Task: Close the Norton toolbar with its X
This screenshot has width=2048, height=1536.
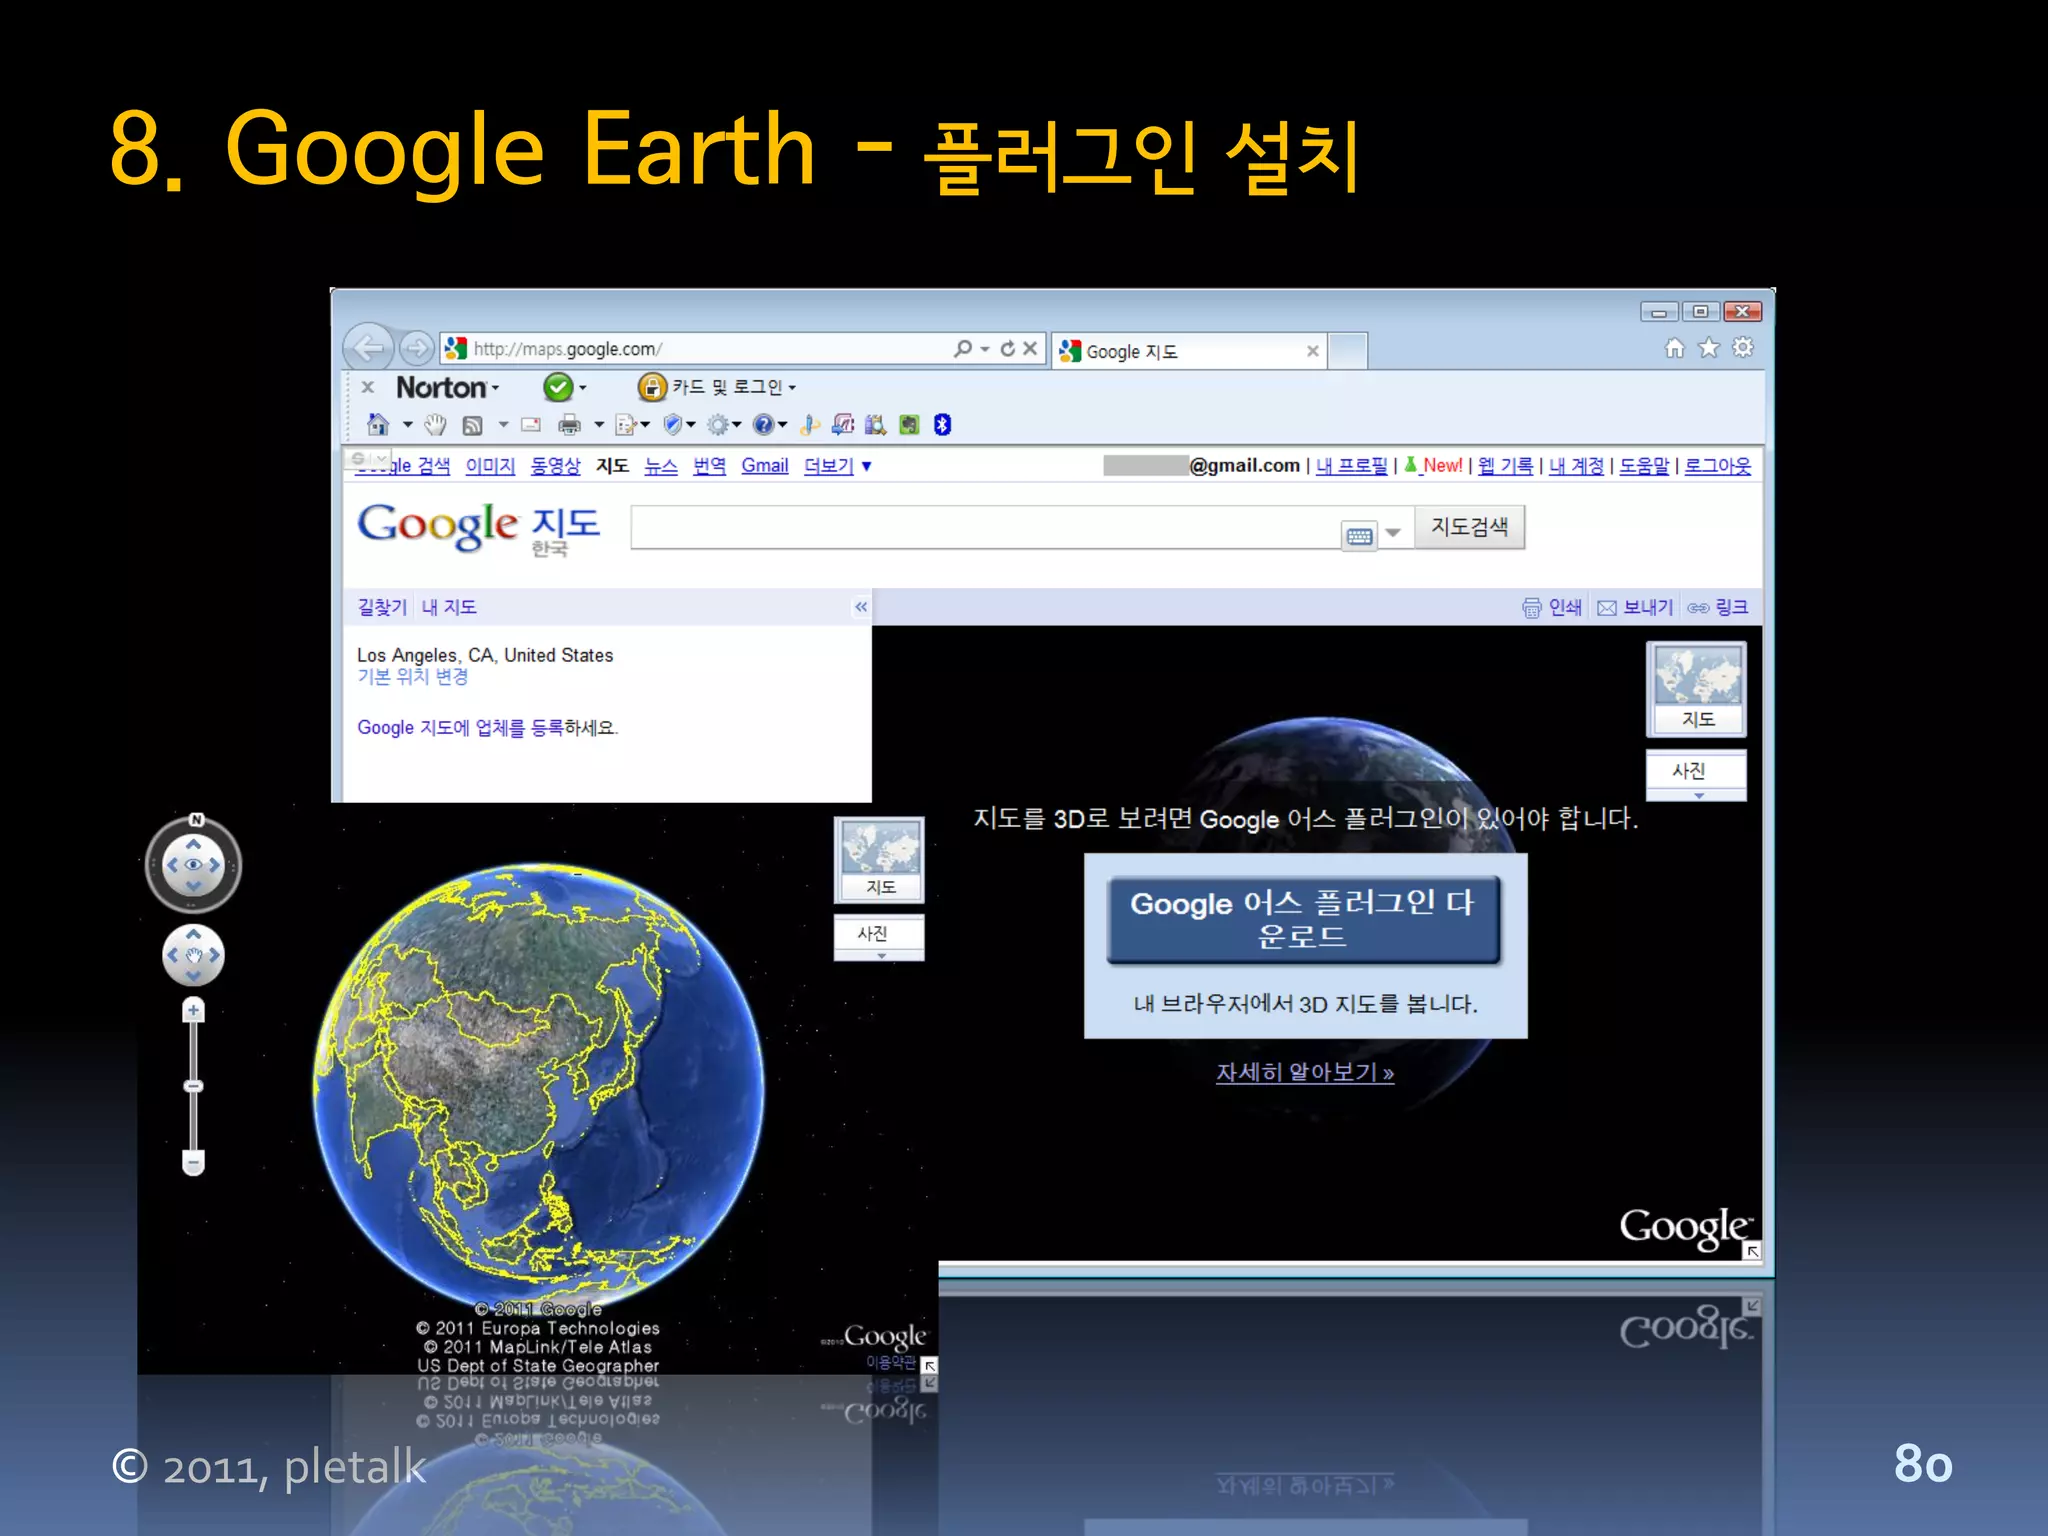Action: pos(368,387)
